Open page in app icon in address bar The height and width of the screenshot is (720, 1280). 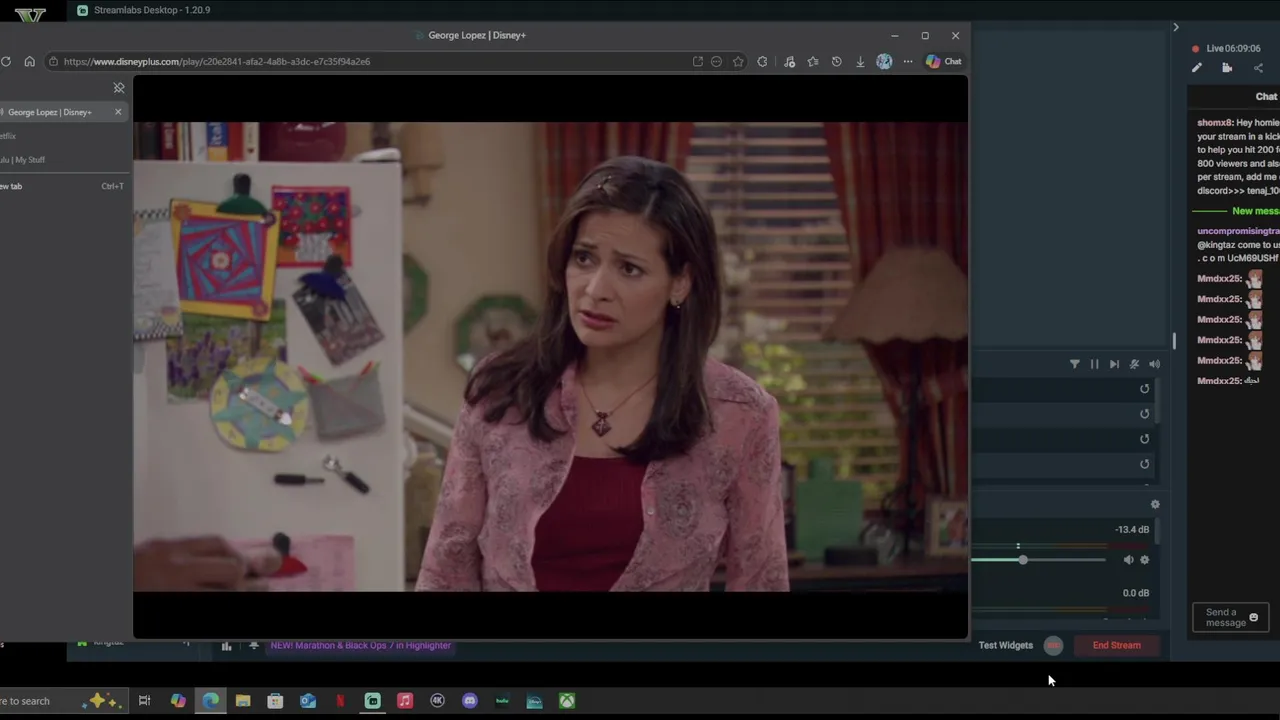(x=697, y=61)
